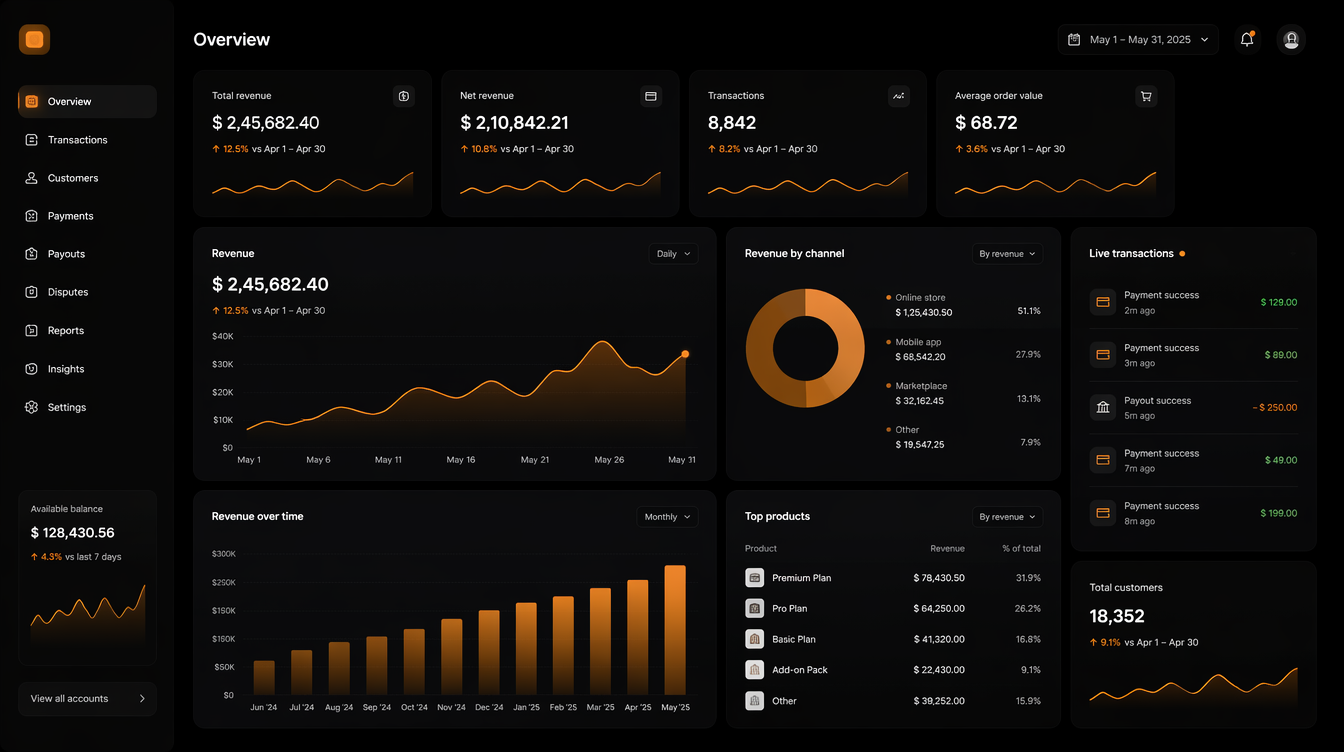Image resolution: width=1344 pixels, height=752 pixels.
Task: Click the $ 68,542.20 Mobile app value
Action: [x=920, y=357]
